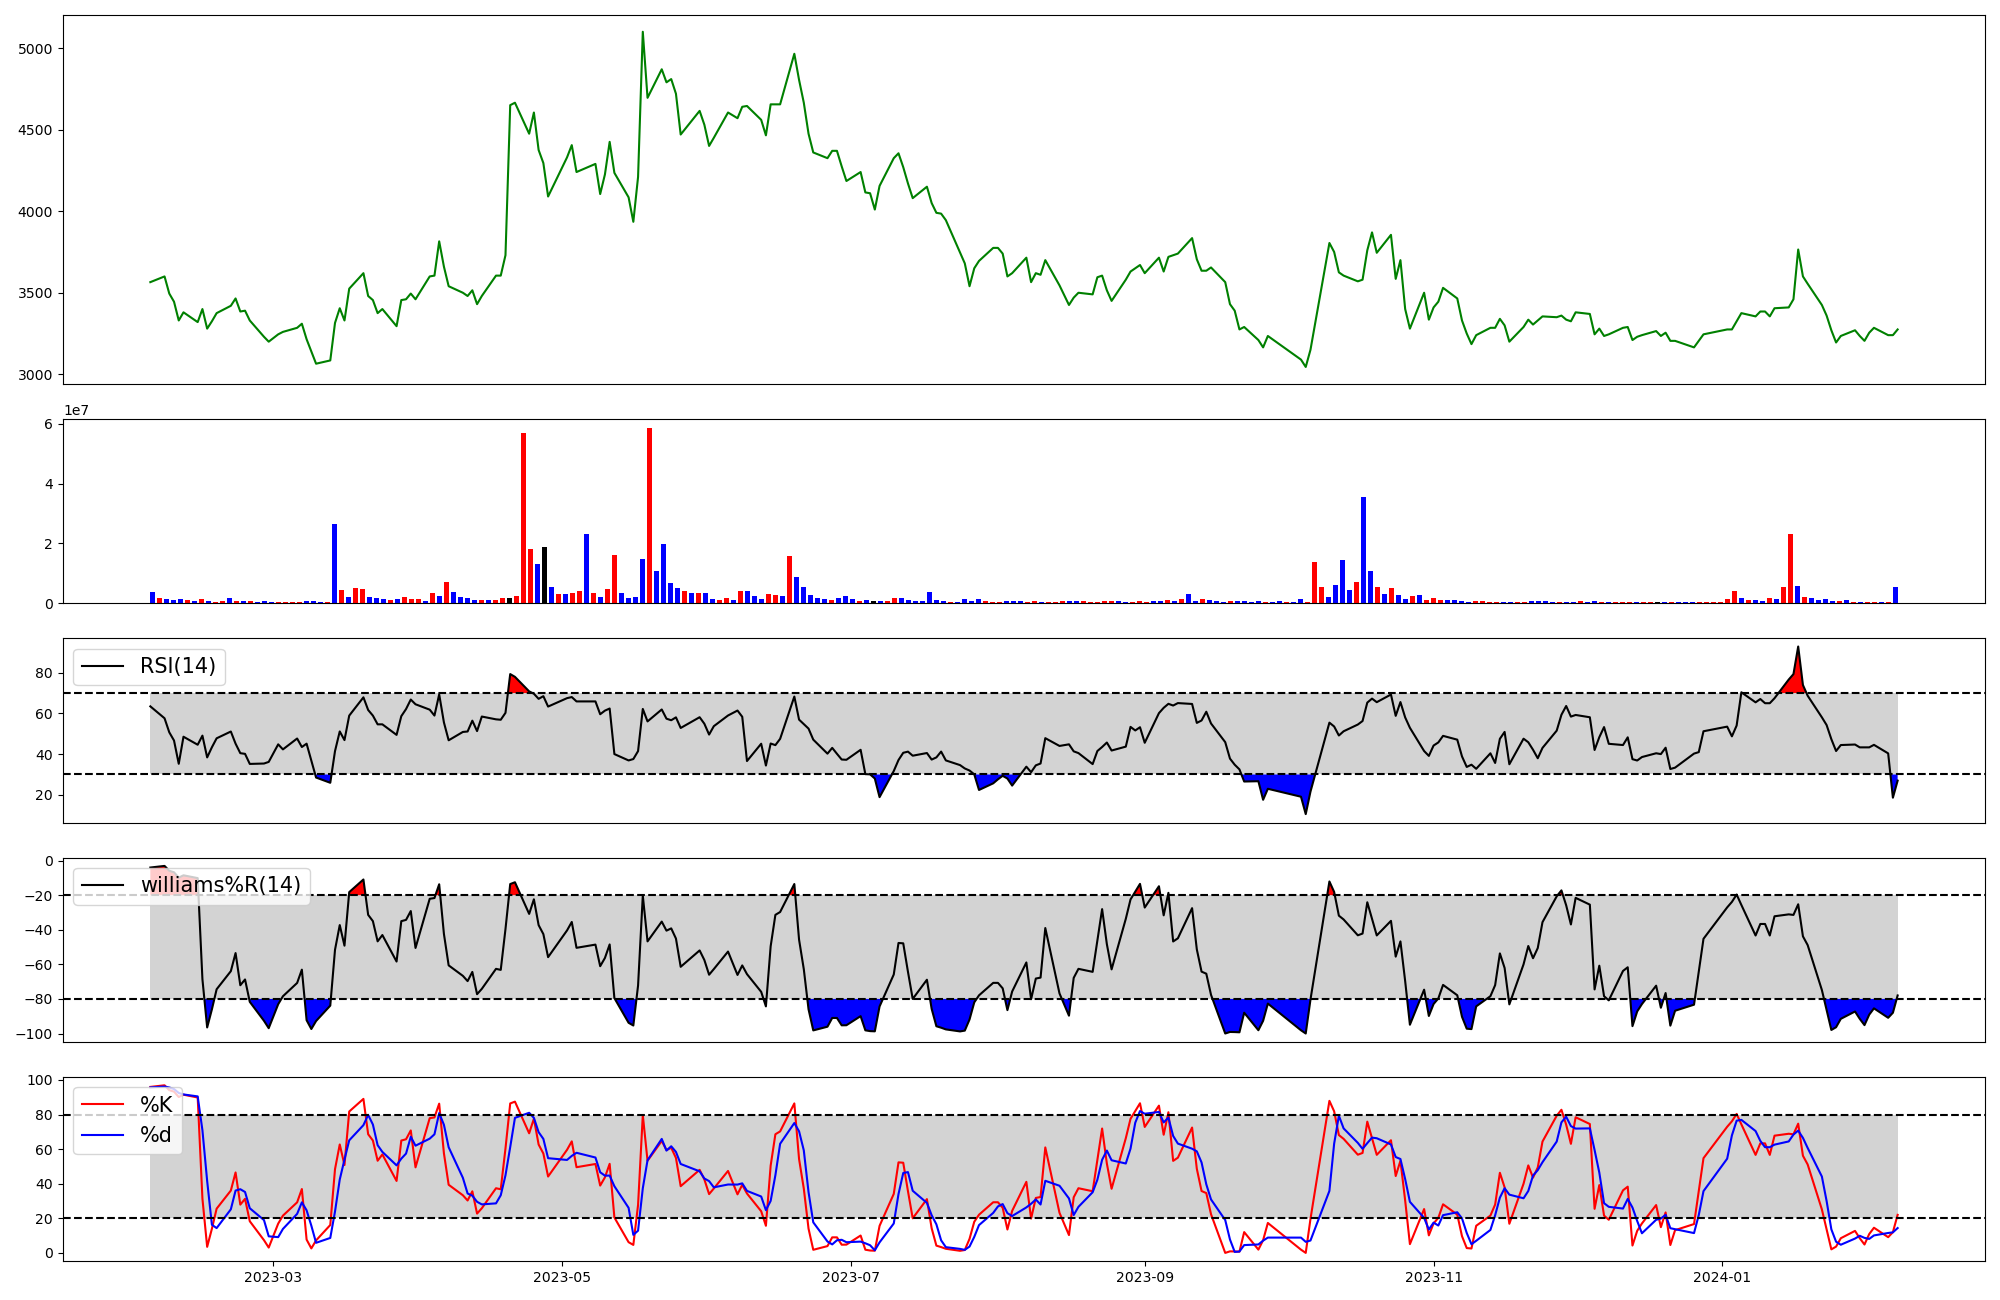Viewport: 2000px width, 1300px height.
Task: Click the tallest blue volume bar
Action: pos(1363,550)
